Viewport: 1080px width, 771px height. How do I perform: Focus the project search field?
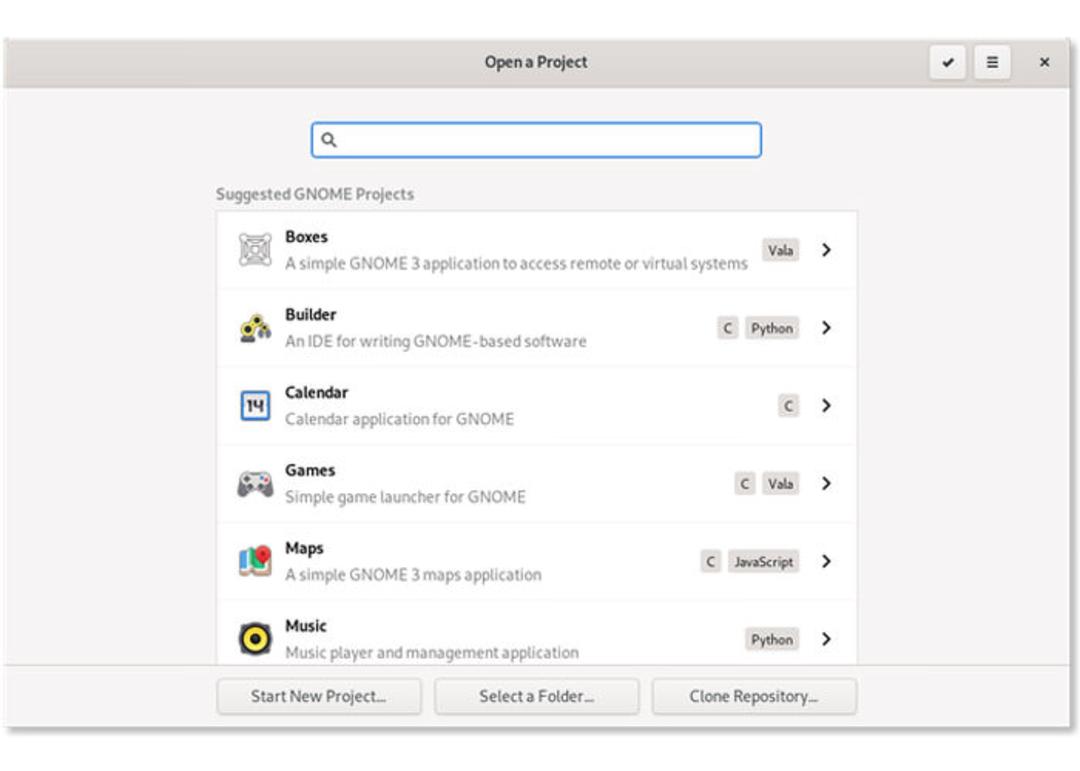click(x=537, y=141)
